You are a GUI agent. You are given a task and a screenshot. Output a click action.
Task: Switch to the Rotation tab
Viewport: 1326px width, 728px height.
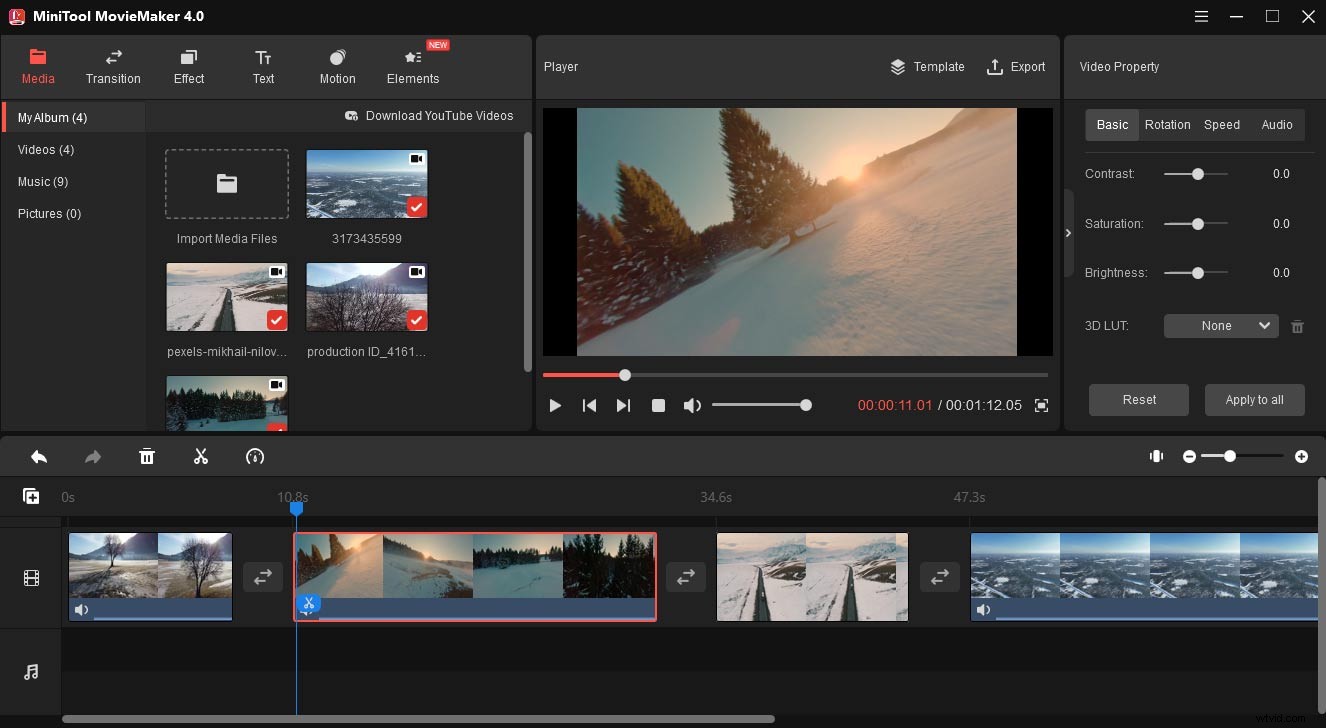pyautogui.click(x=1167, y=124)
